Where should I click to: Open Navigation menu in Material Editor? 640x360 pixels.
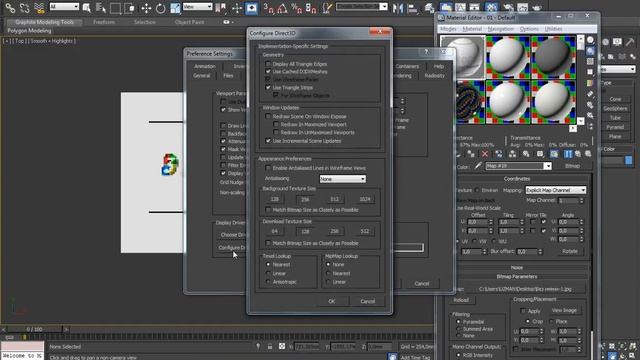click(x=501, y=29)
